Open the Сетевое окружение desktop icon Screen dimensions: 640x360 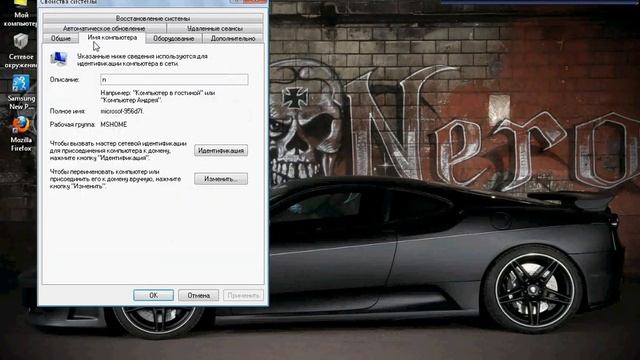(x=20, y=51)
